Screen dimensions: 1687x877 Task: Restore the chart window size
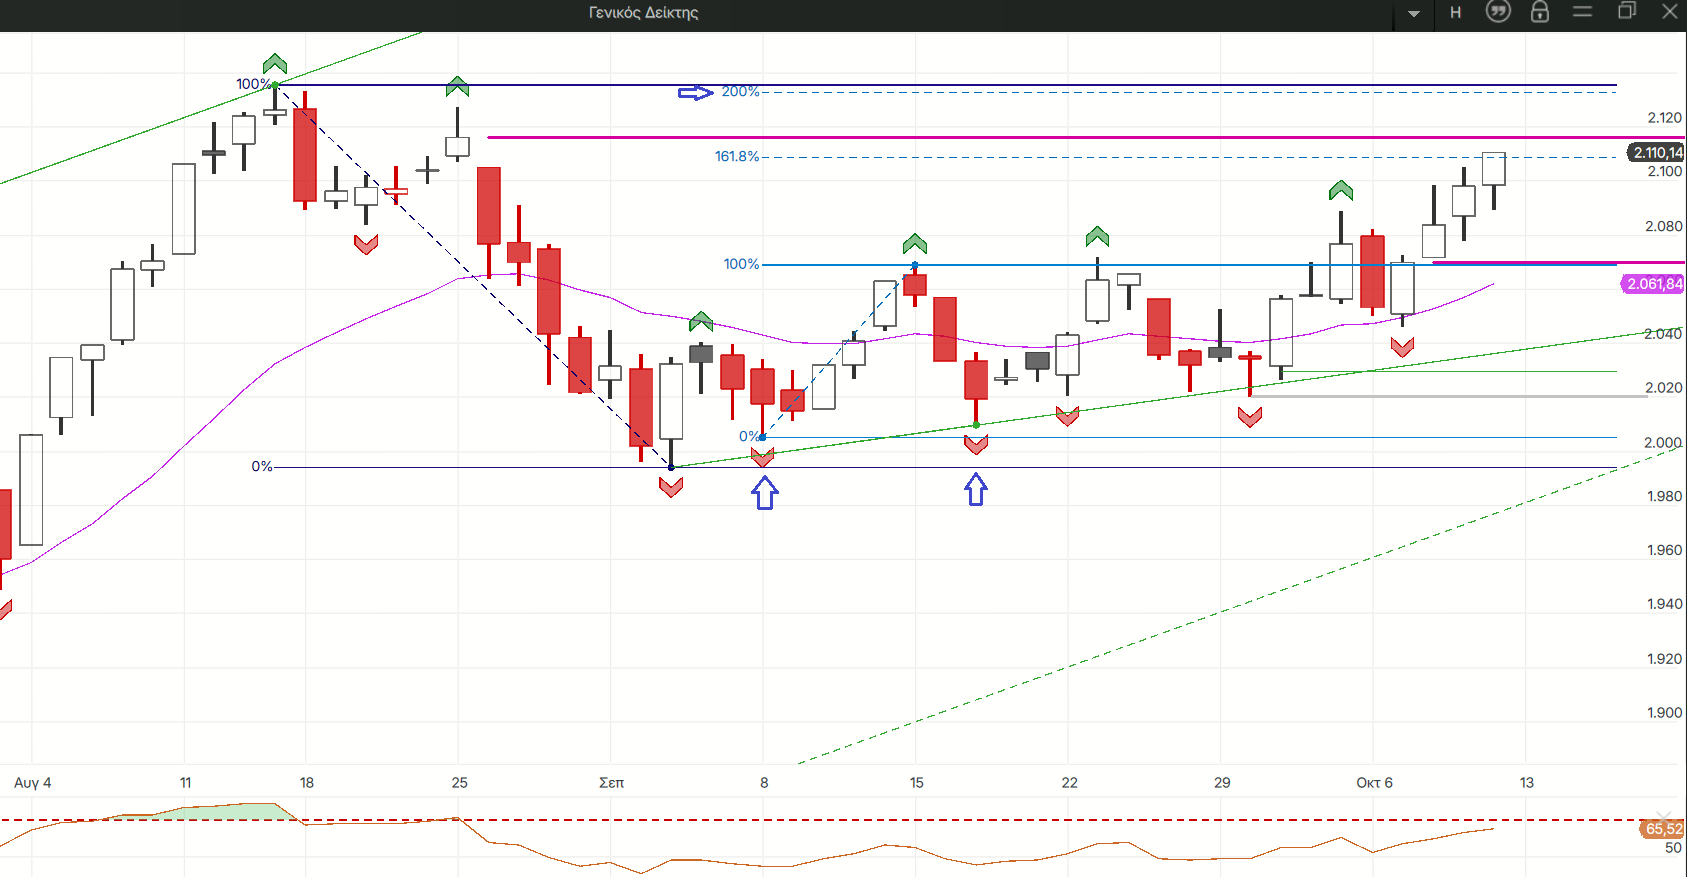pyautogui.click(x=1627, y=11)
